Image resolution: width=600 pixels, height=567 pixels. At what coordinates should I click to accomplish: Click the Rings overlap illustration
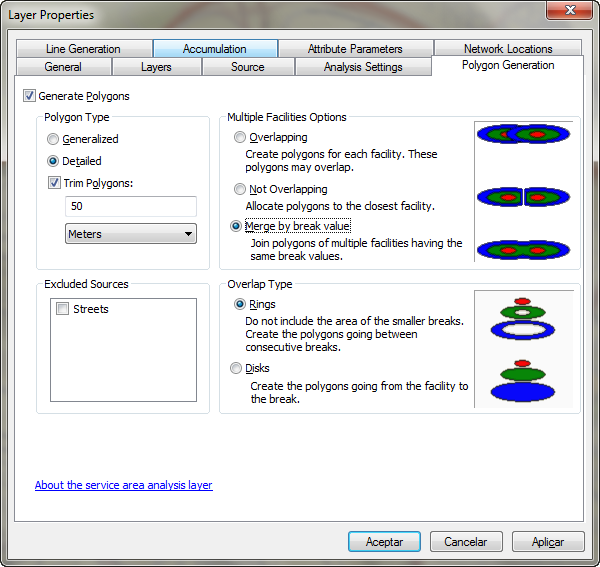click(522, 318)
